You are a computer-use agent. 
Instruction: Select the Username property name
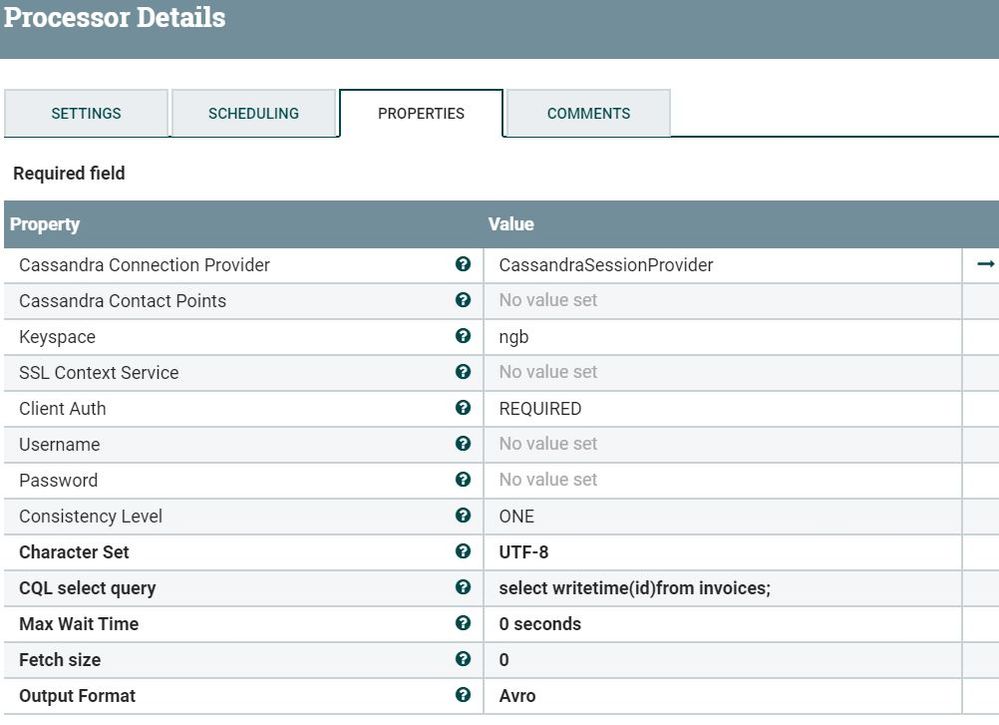59,445
